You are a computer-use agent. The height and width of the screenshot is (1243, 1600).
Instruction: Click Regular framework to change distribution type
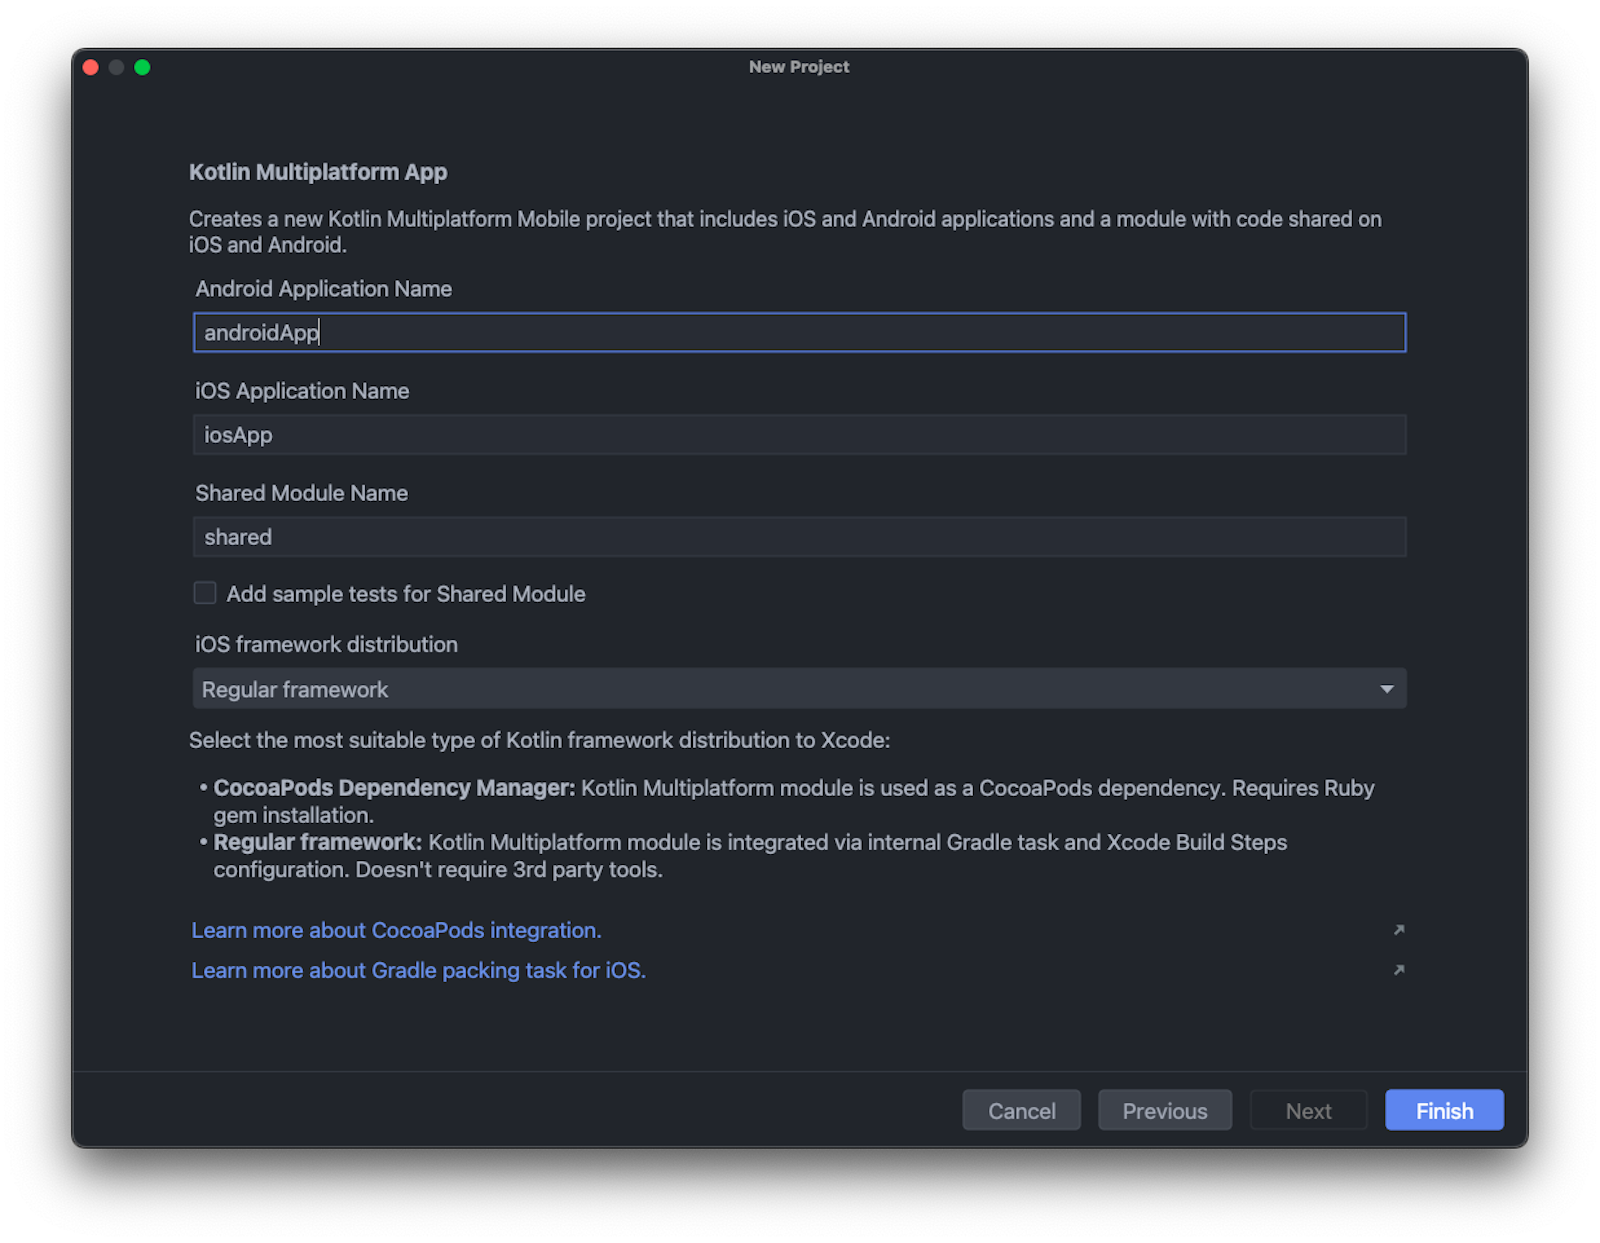294,688
